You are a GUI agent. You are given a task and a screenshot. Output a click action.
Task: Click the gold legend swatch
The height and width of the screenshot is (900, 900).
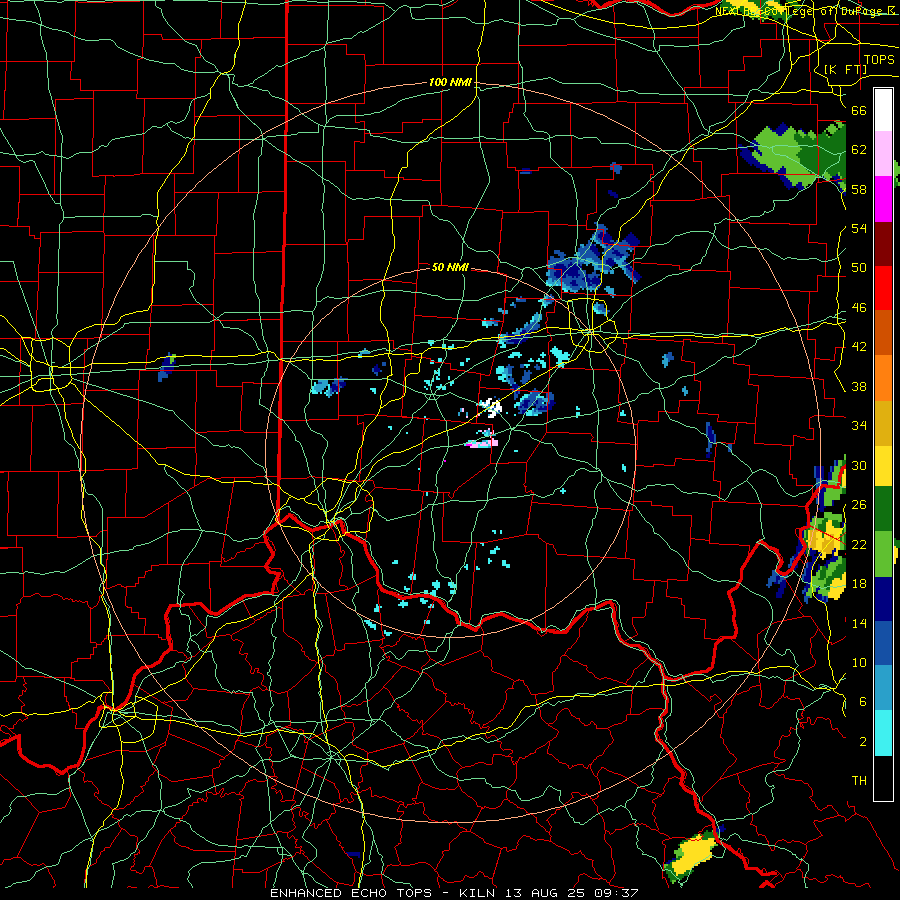coord(883,423)
